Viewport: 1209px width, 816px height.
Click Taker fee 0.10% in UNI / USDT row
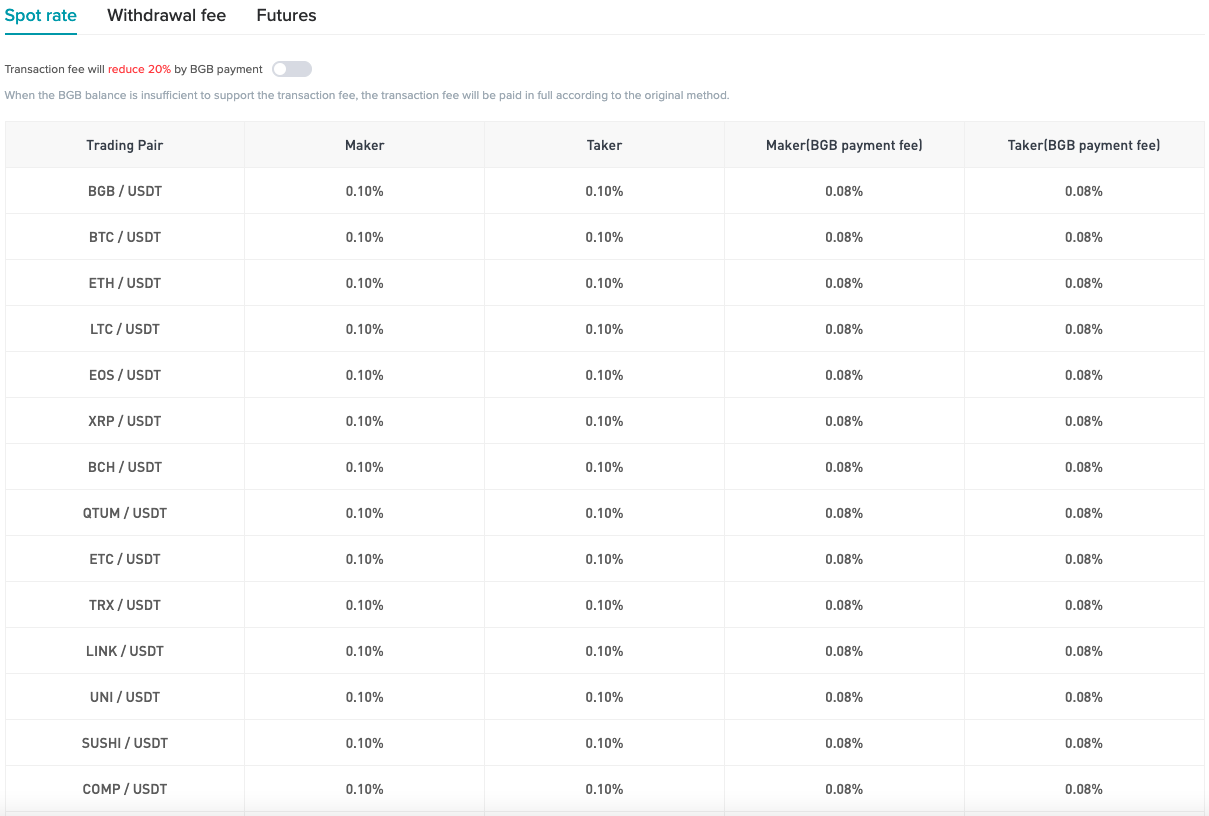605,697
